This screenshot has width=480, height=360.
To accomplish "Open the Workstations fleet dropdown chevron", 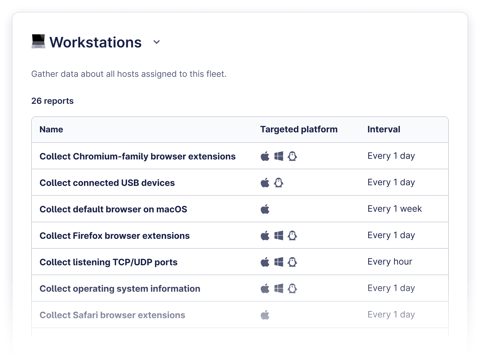I will tap(156, 42).
